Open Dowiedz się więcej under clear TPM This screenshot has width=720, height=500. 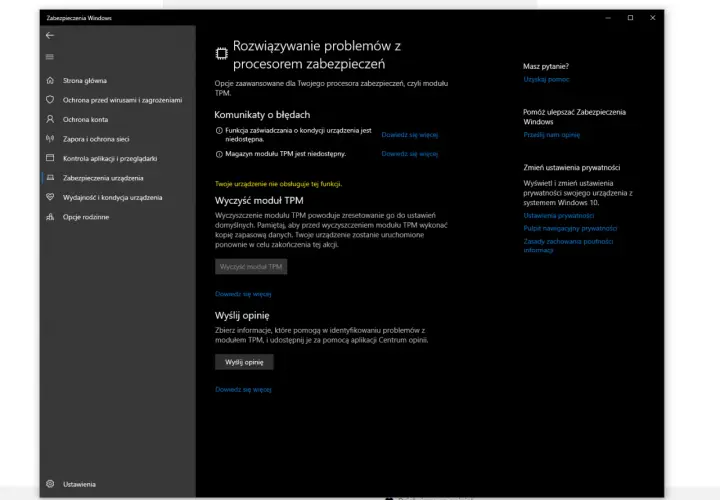point(243,294)
